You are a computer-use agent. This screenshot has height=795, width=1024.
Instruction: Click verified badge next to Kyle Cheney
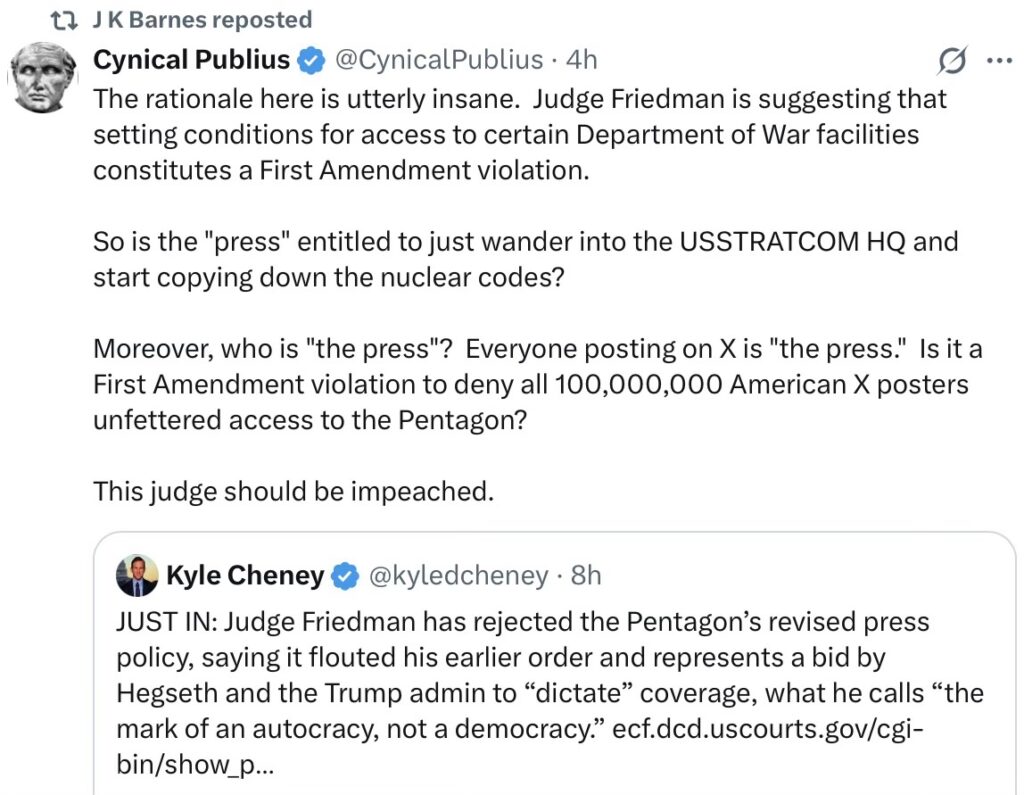346,576
